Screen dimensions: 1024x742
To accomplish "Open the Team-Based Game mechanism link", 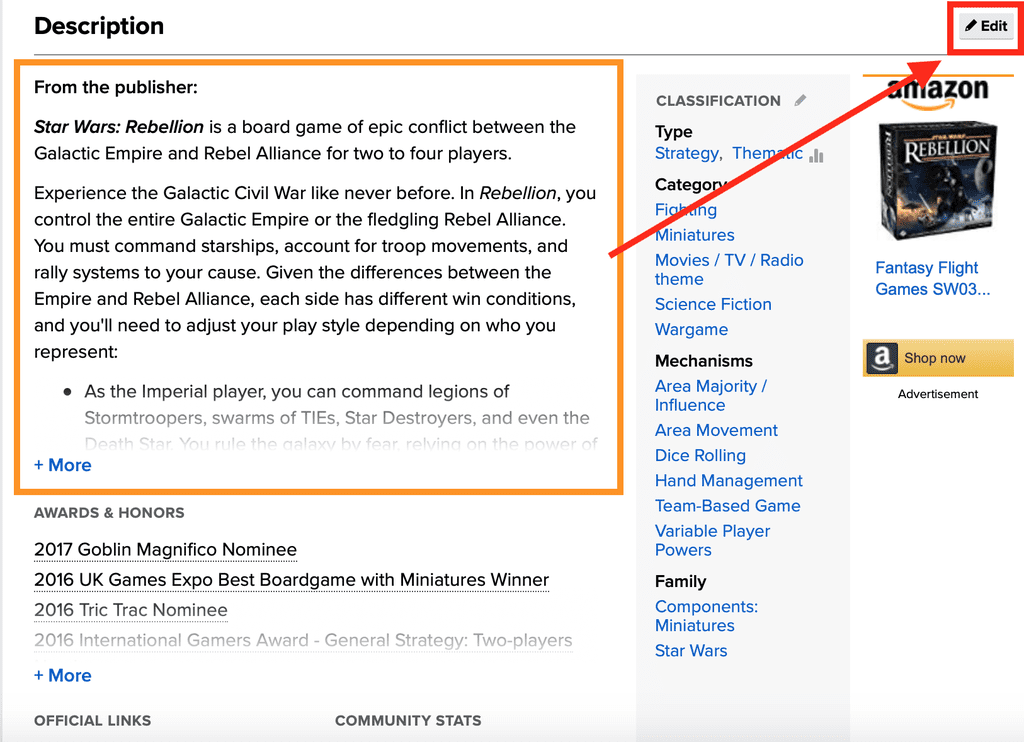I will tap(728, 506).
